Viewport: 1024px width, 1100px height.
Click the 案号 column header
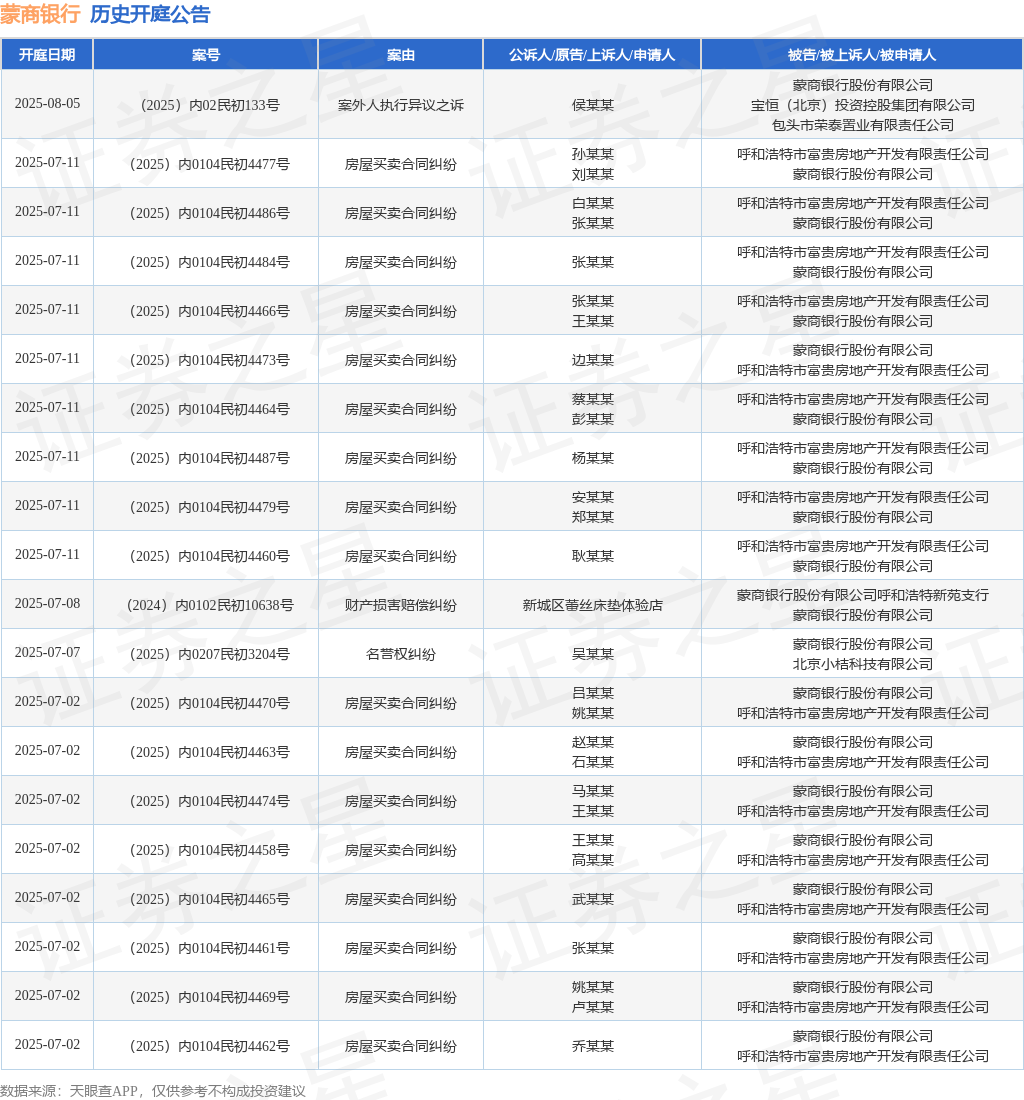click(206, 55)
